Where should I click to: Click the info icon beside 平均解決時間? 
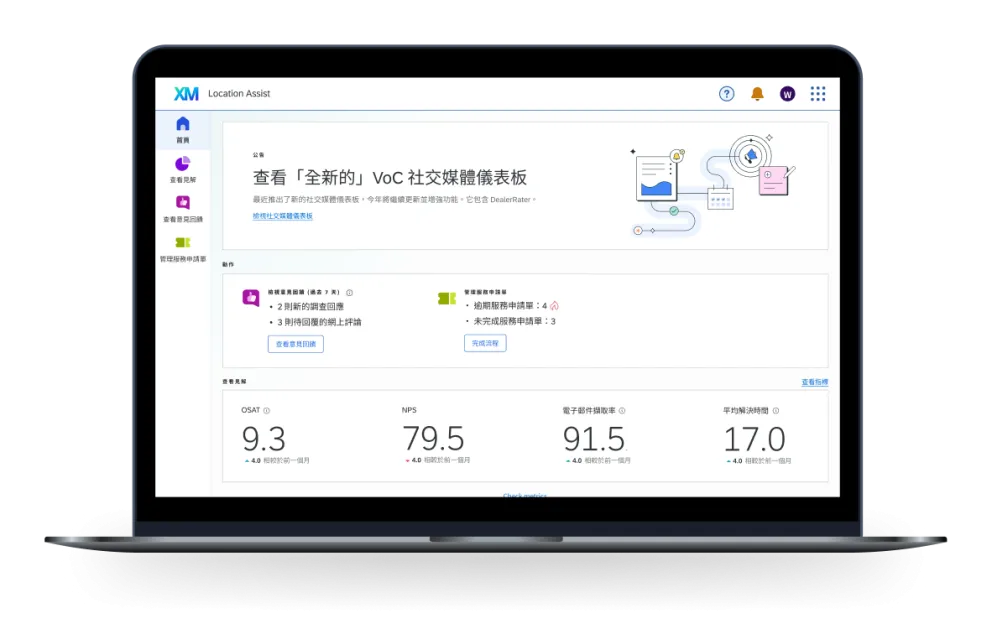click(778, 409)
